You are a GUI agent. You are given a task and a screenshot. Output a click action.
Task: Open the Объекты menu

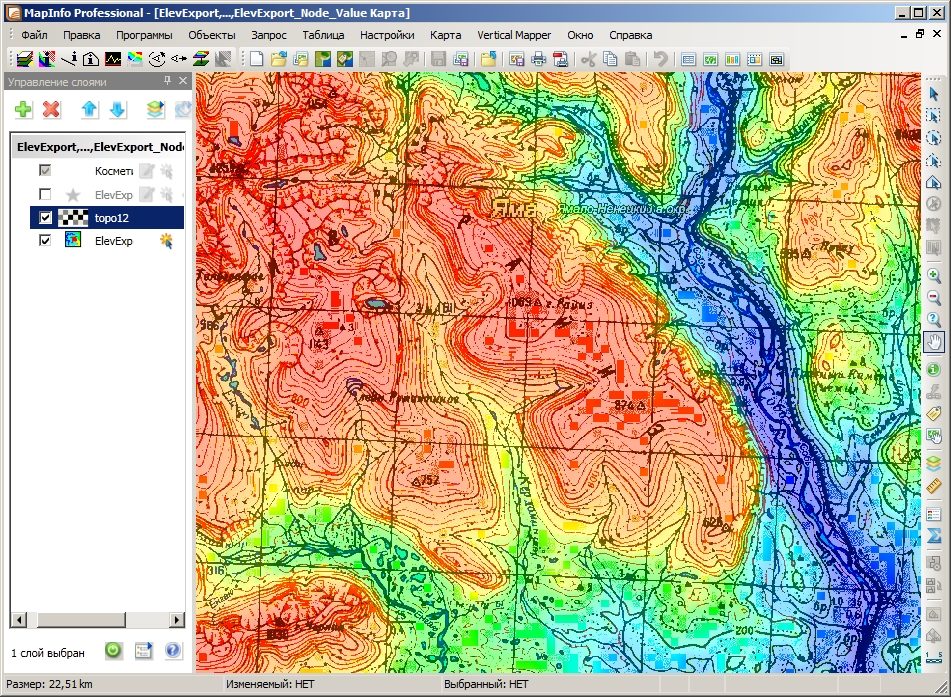(x=212, y=35)
